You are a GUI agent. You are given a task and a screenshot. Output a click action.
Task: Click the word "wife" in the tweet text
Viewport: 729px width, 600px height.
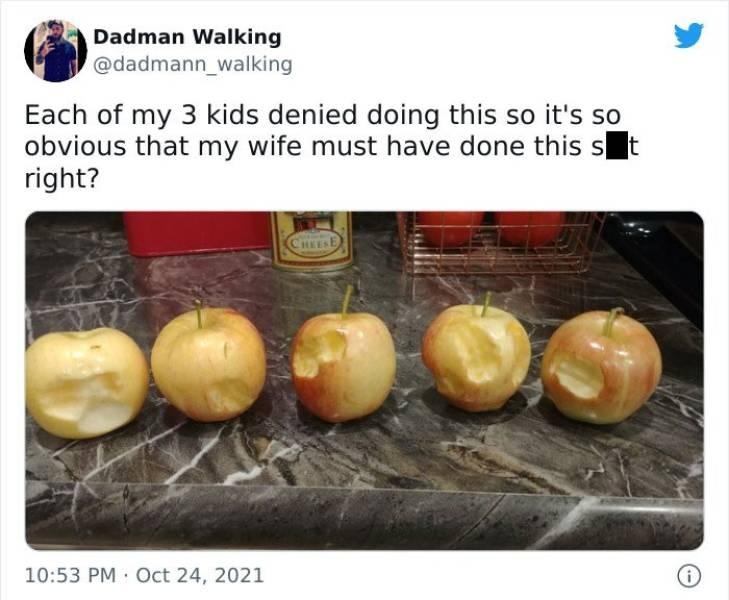point(275,146)
